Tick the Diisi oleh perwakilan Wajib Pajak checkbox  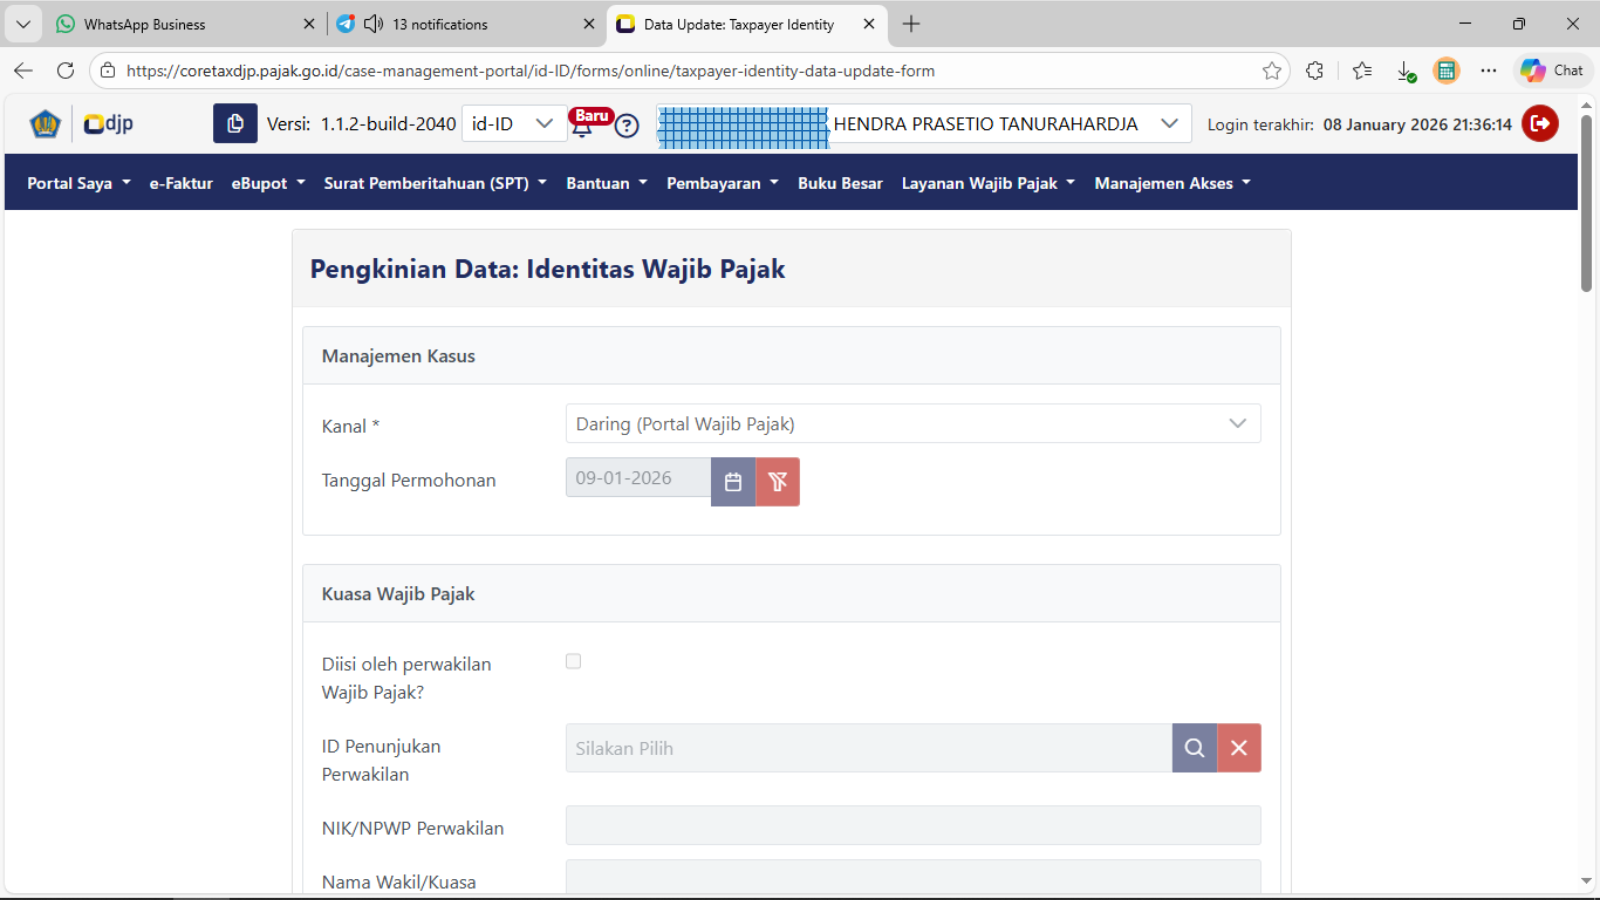click(x=573, y=661)
